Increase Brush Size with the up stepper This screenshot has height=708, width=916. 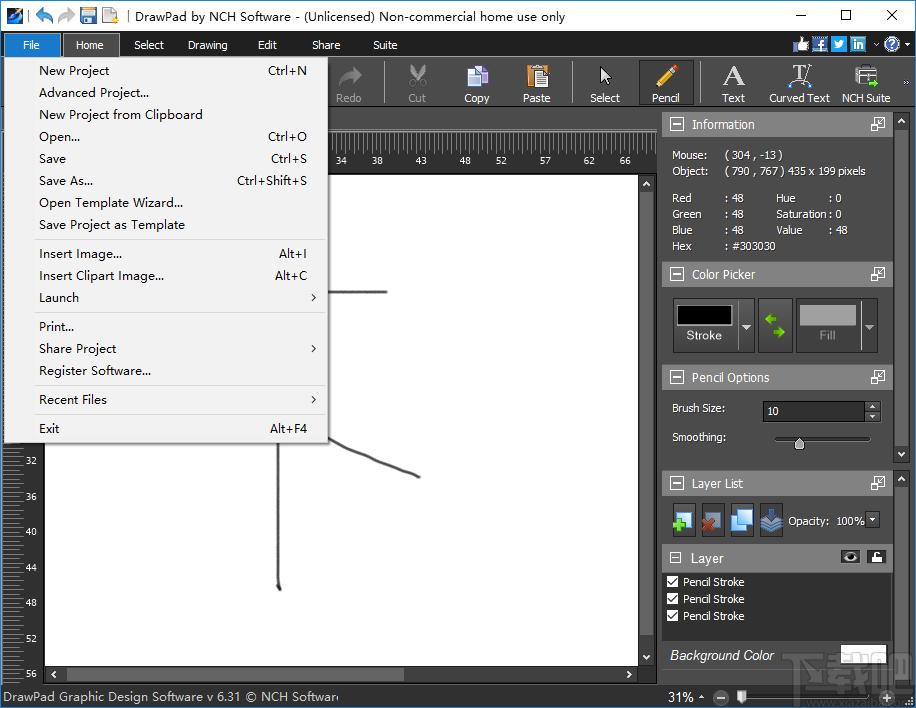click(x=872, y=407)
